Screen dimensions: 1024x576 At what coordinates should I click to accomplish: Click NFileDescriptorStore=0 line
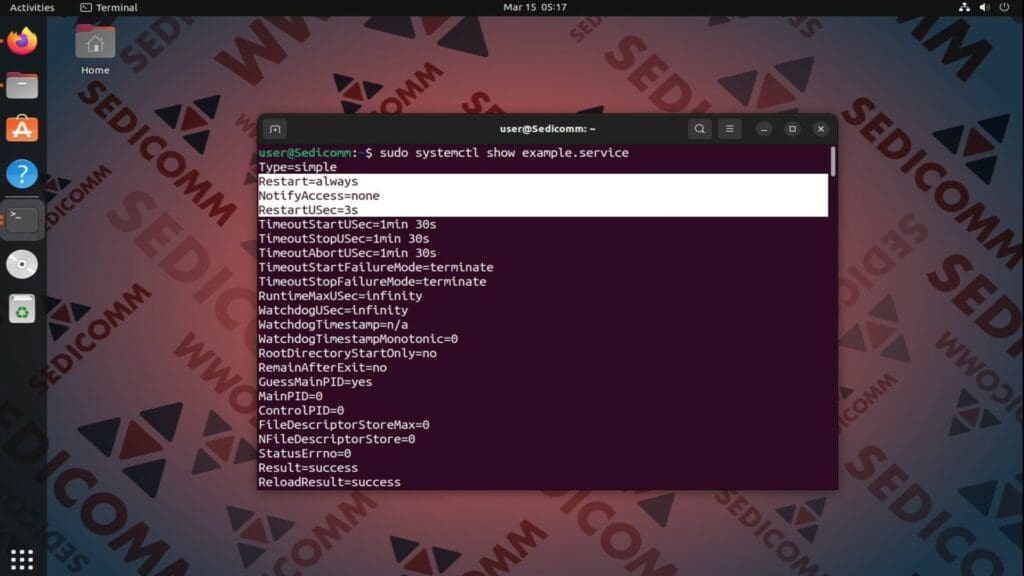point(337,440)
